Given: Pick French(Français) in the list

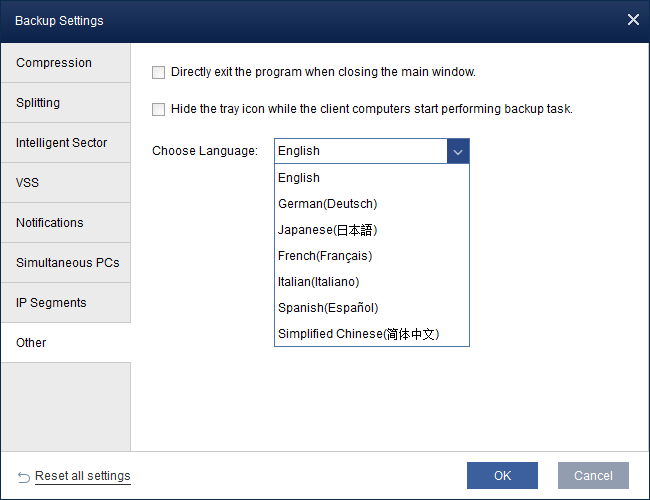Looking at the screenshot, I should pyautogui.click(x=324, y=256).
